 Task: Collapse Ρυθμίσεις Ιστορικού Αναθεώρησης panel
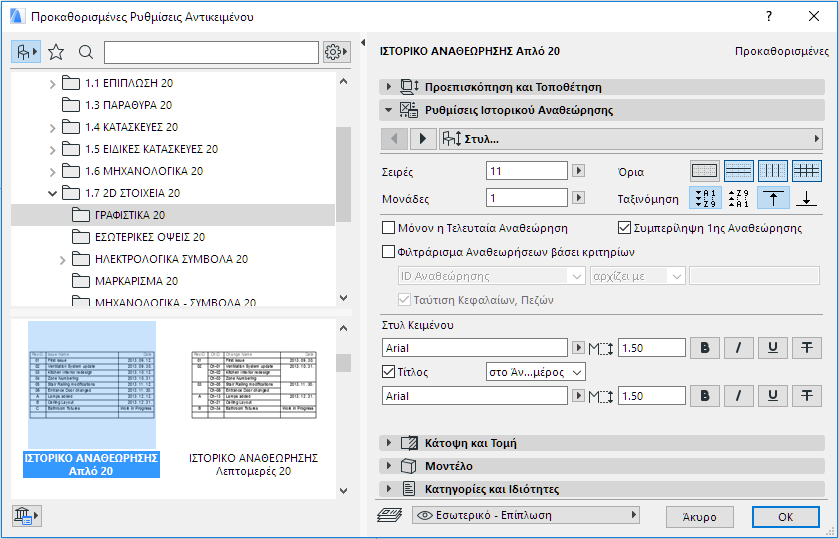(x=388, y=110)
